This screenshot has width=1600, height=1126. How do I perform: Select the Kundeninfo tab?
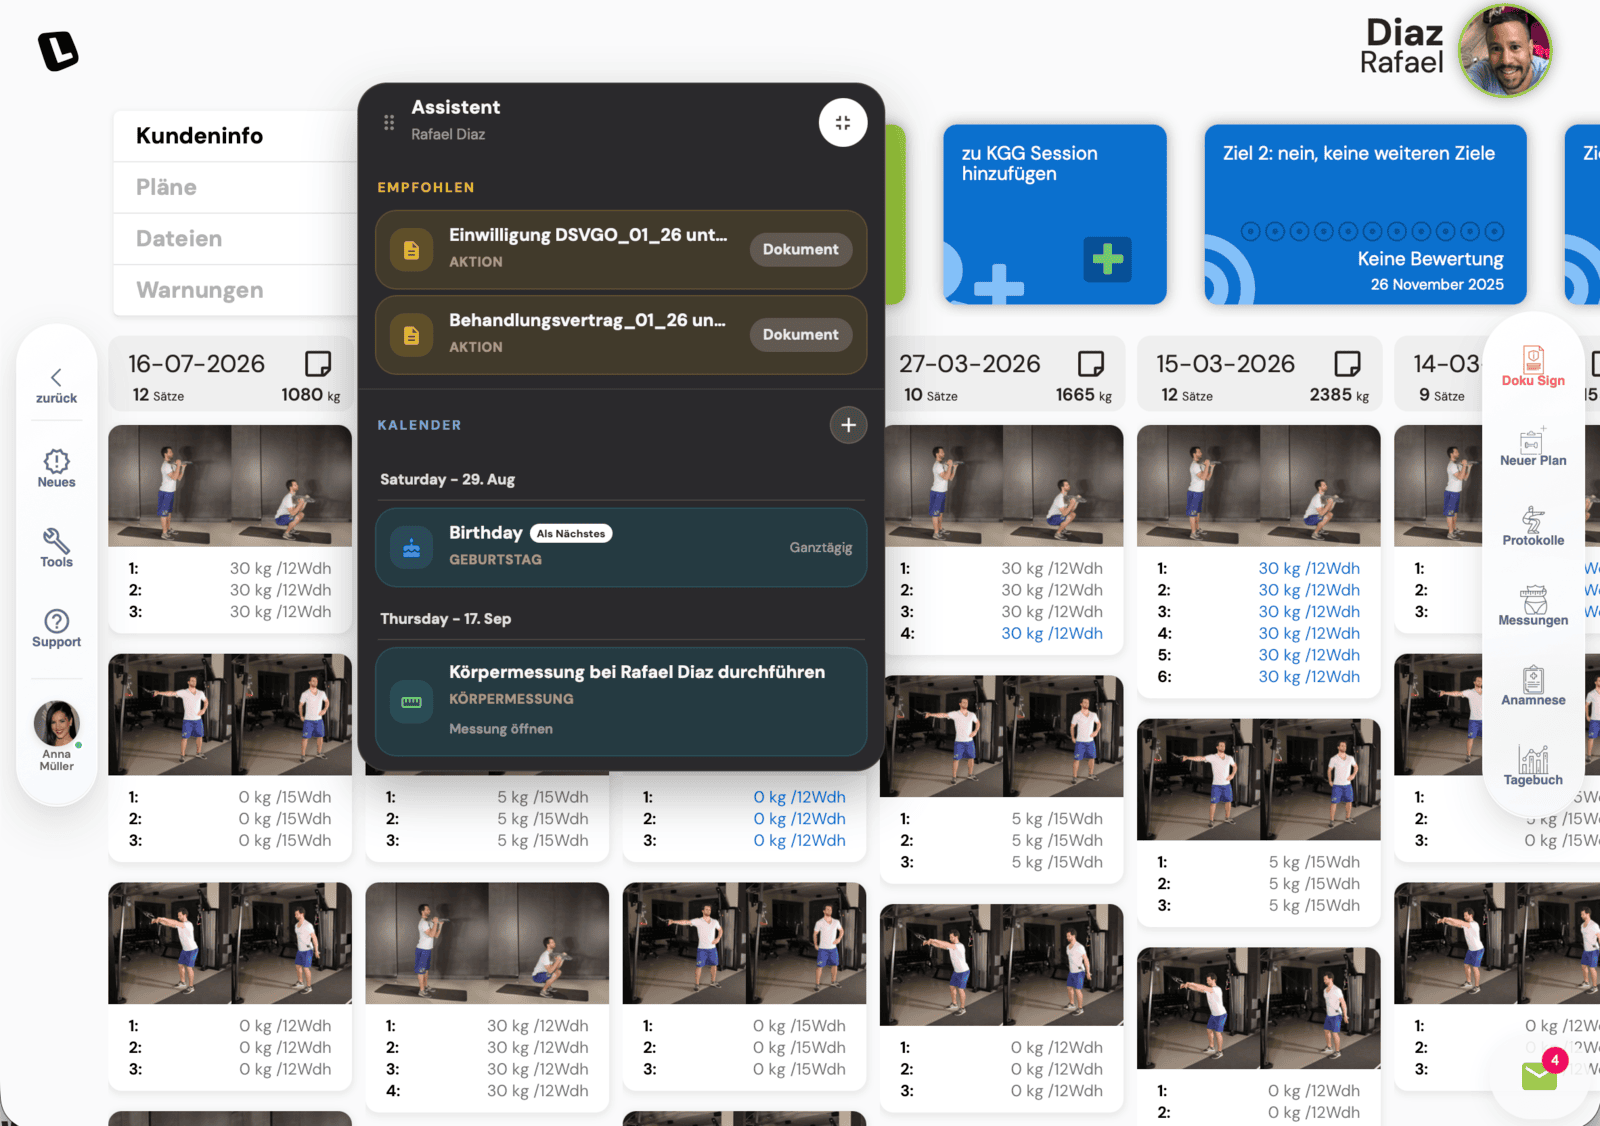(x=235, y=136)
